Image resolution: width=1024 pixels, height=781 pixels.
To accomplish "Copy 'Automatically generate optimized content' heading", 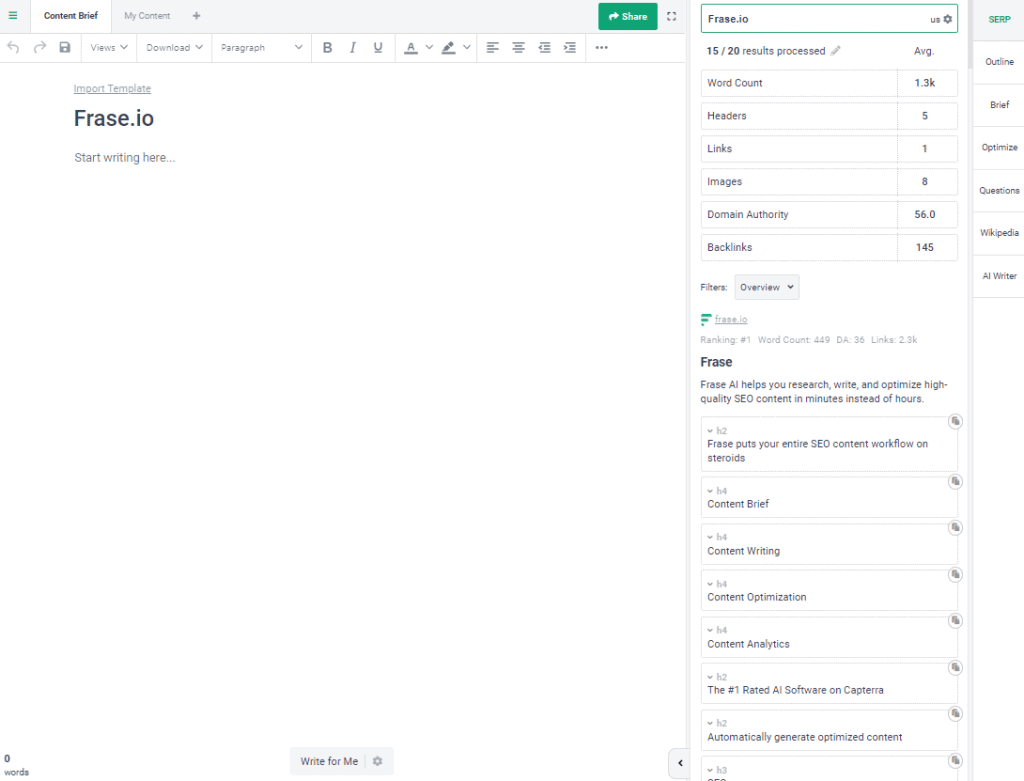I will coord(955,713).
